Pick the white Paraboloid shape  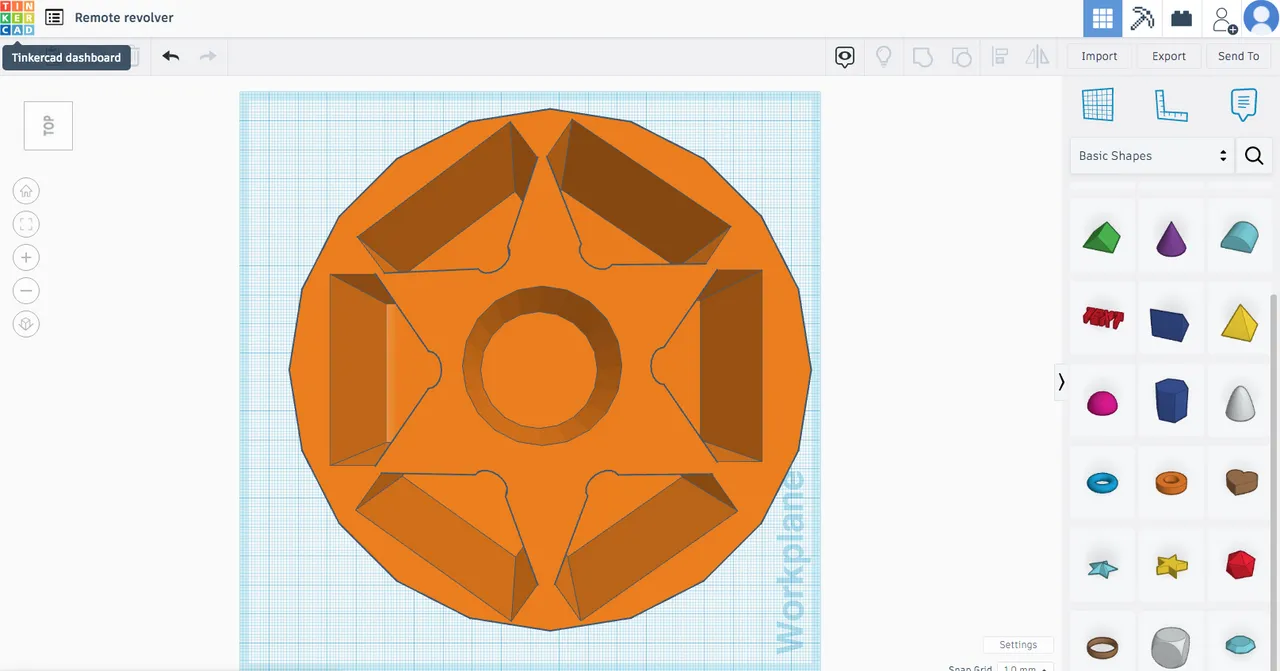(1239, 403)
